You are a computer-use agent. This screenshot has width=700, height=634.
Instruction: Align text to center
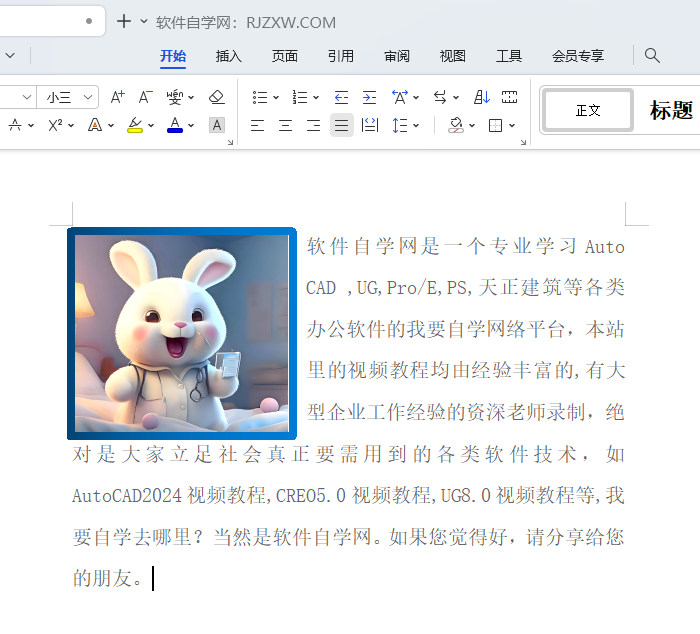(285, 125)
